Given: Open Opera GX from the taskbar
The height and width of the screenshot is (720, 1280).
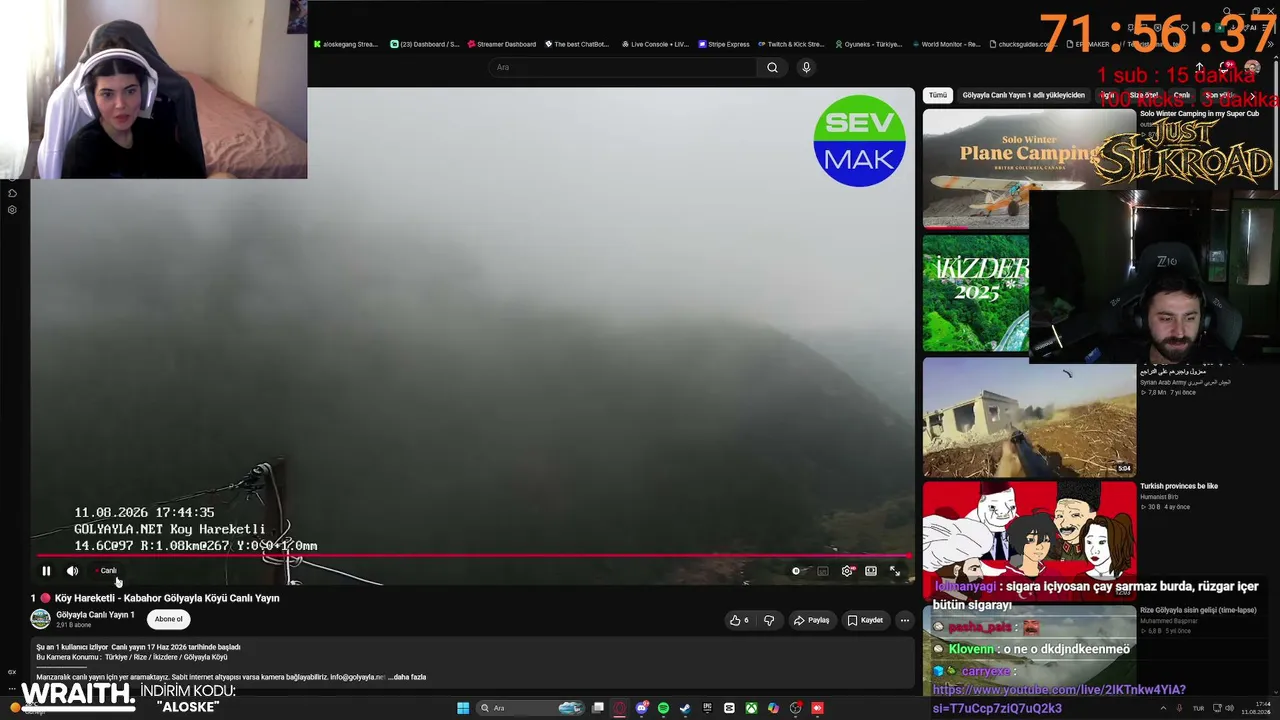Looking at the screenshot, I should pyautogui.click(x=620, y=708).
